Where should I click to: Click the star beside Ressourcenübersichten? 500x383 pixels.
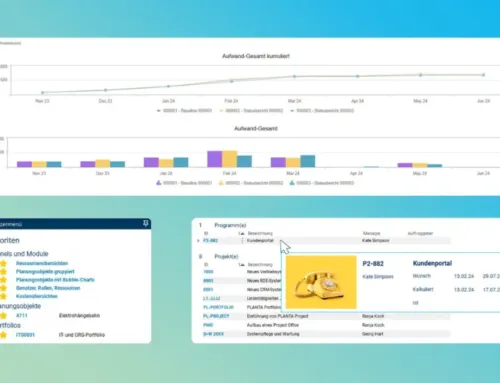click(x=3, y=263)
